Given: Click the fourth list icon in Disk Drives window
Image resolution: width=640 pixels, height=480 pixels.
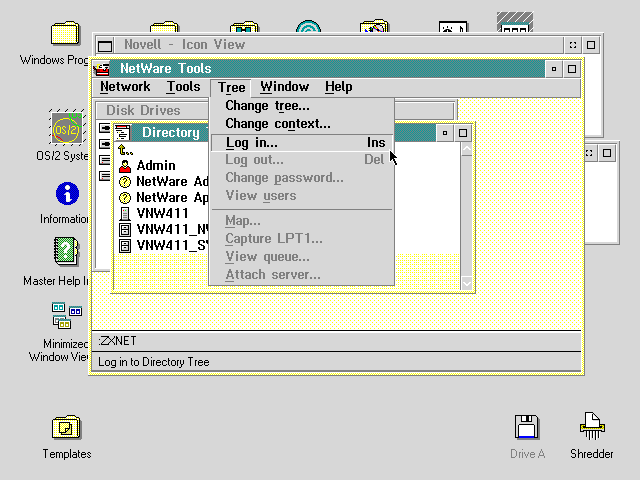Looking at the screenshot, I should point(104,176).
